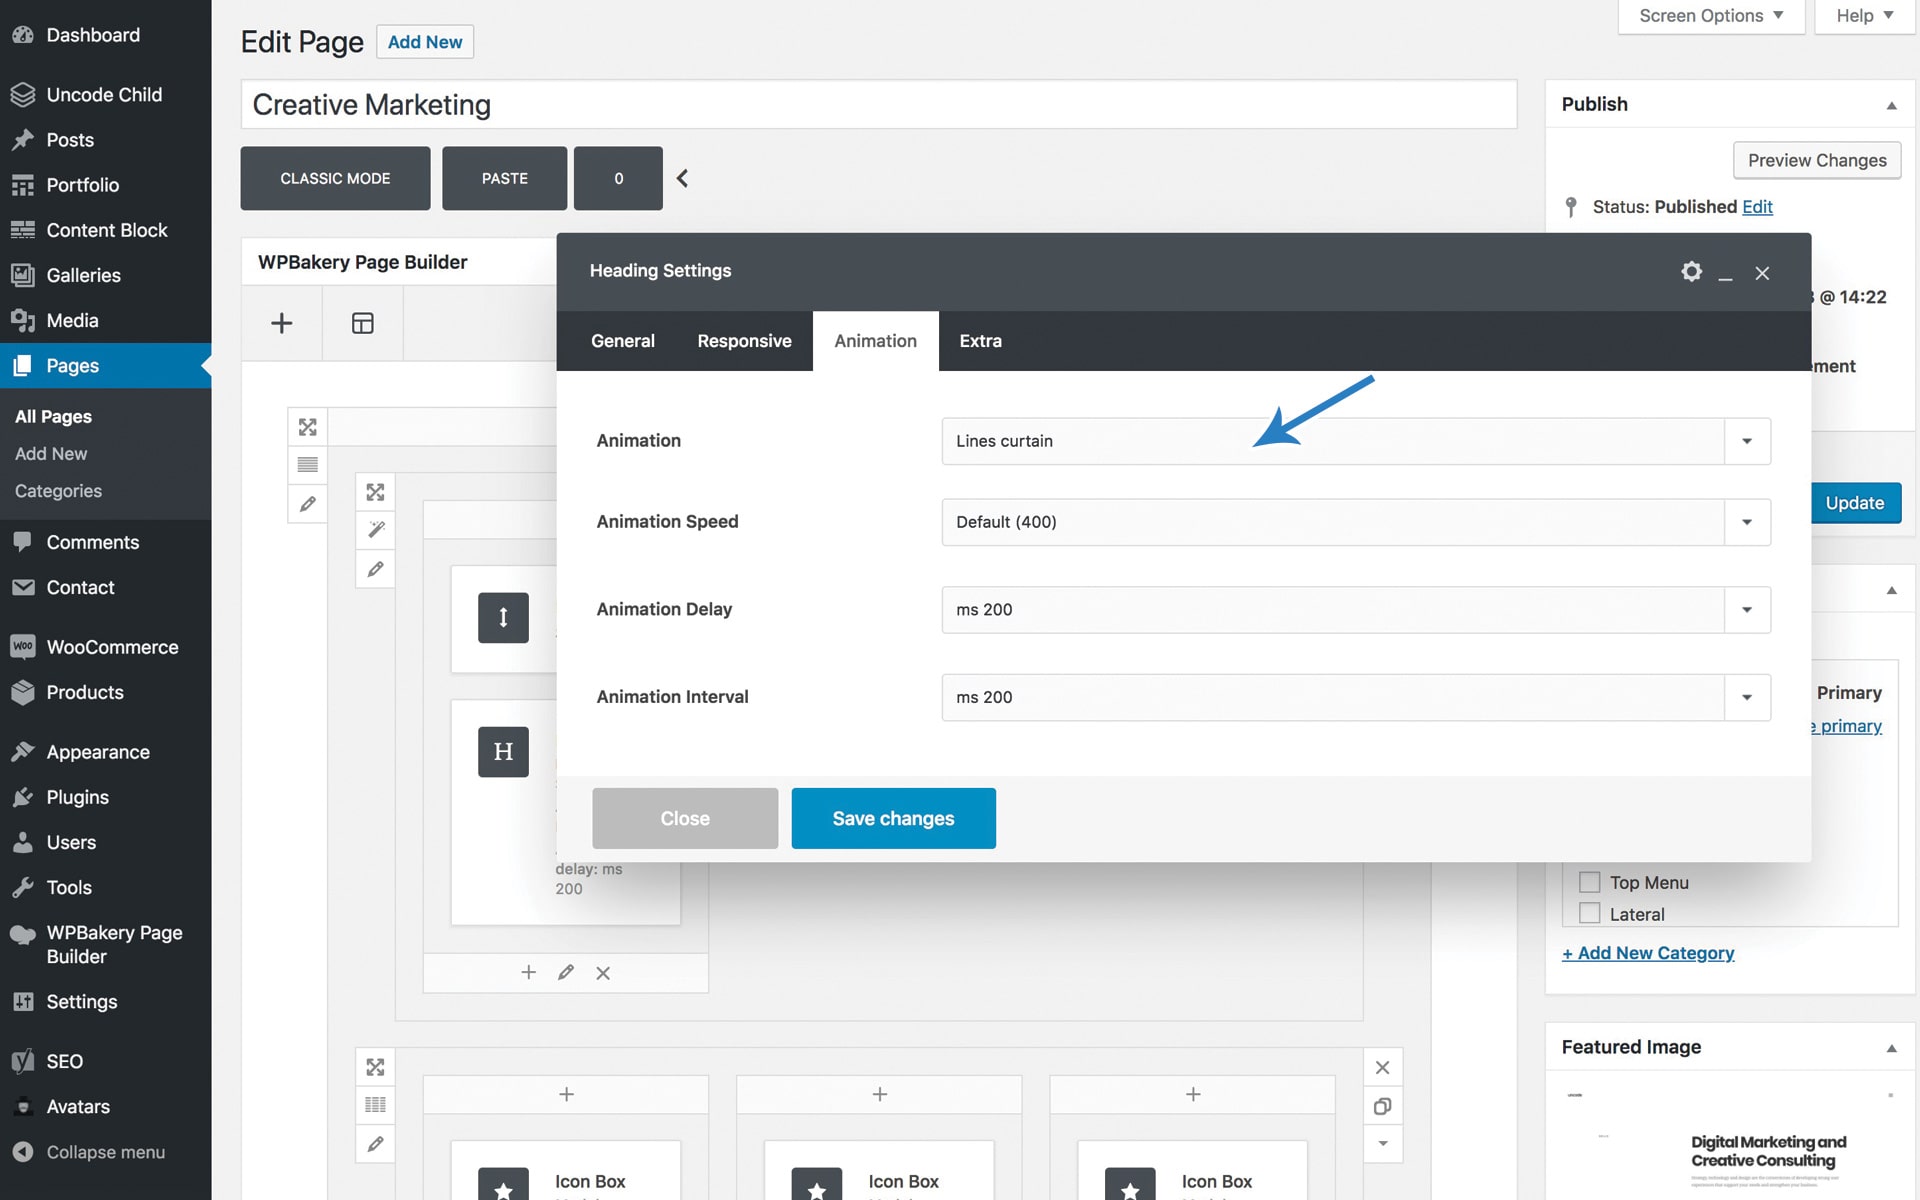Switch to the Extra tab
Viewport: 1920px width, 1200px height.
pos(980,341)
